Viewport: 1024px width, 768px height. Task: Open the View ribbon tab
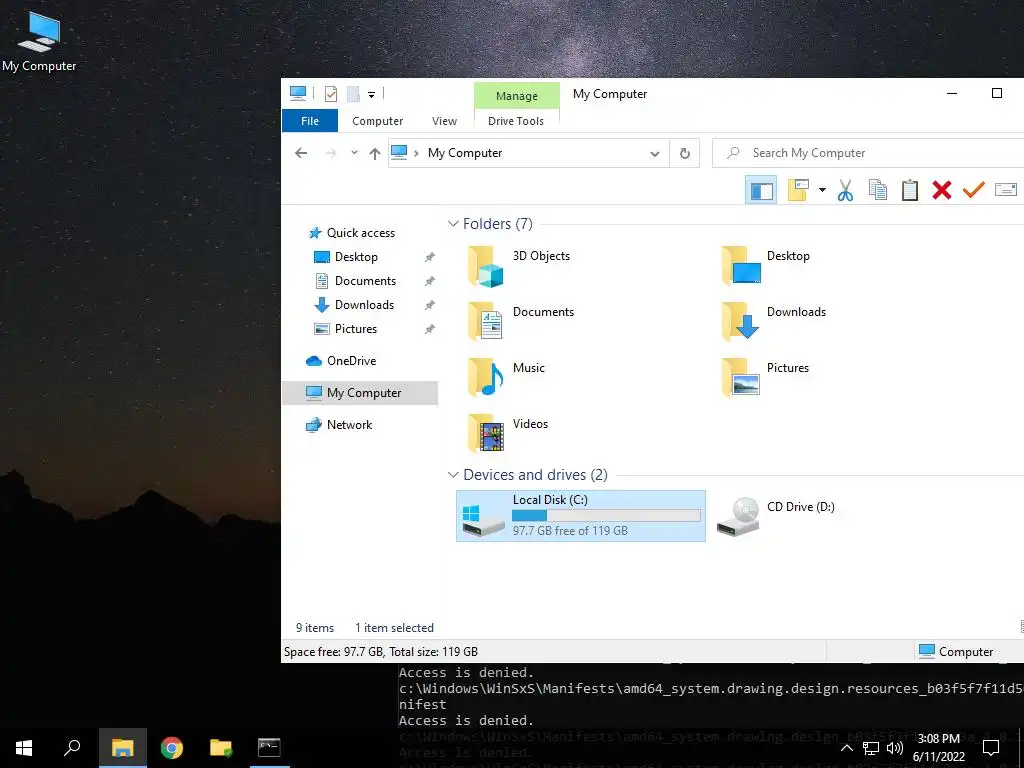444,121
